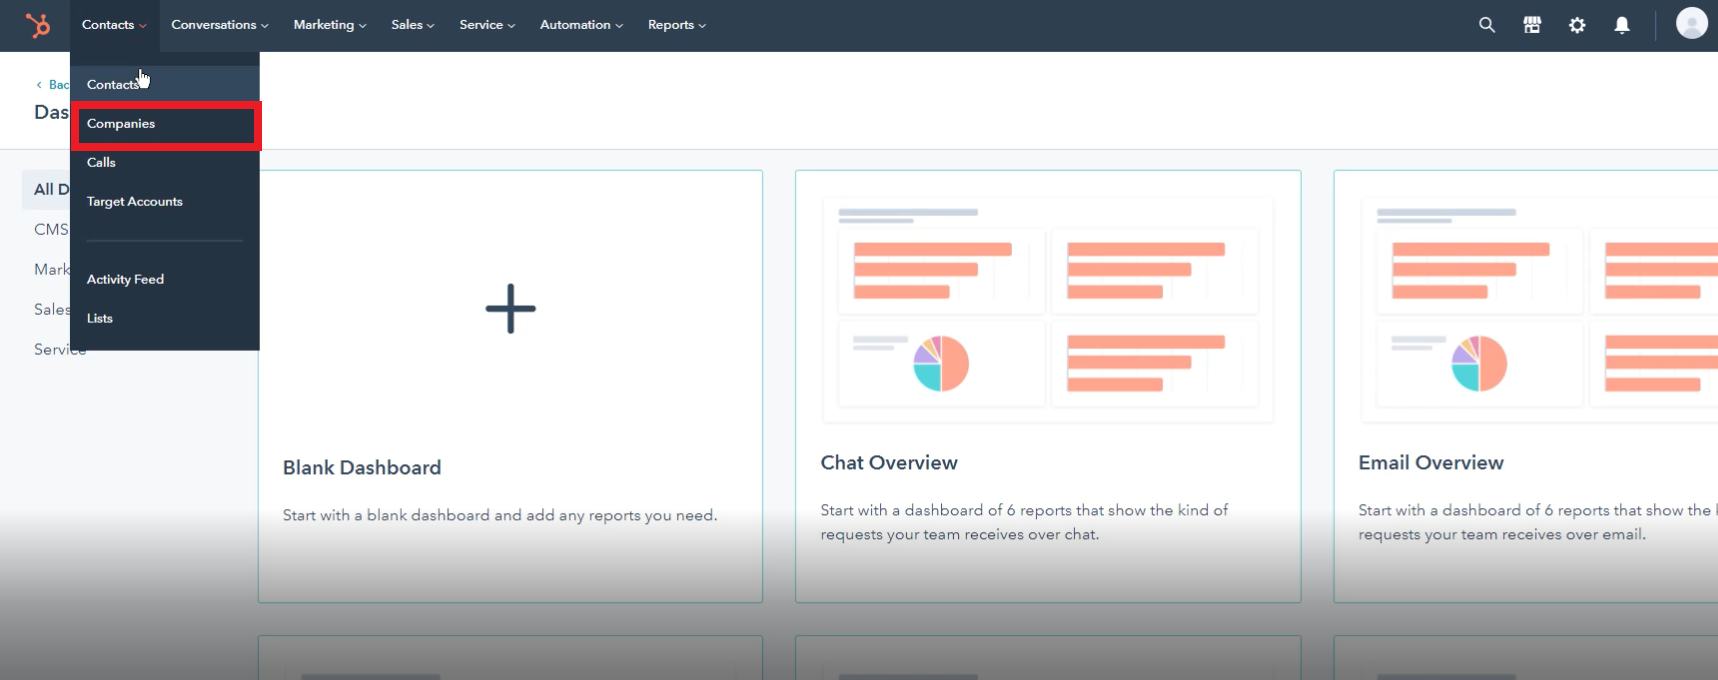This screenshot has width=1718, height=680.
Task: Expand the Reports navigation menu
Action: point(677,25)
